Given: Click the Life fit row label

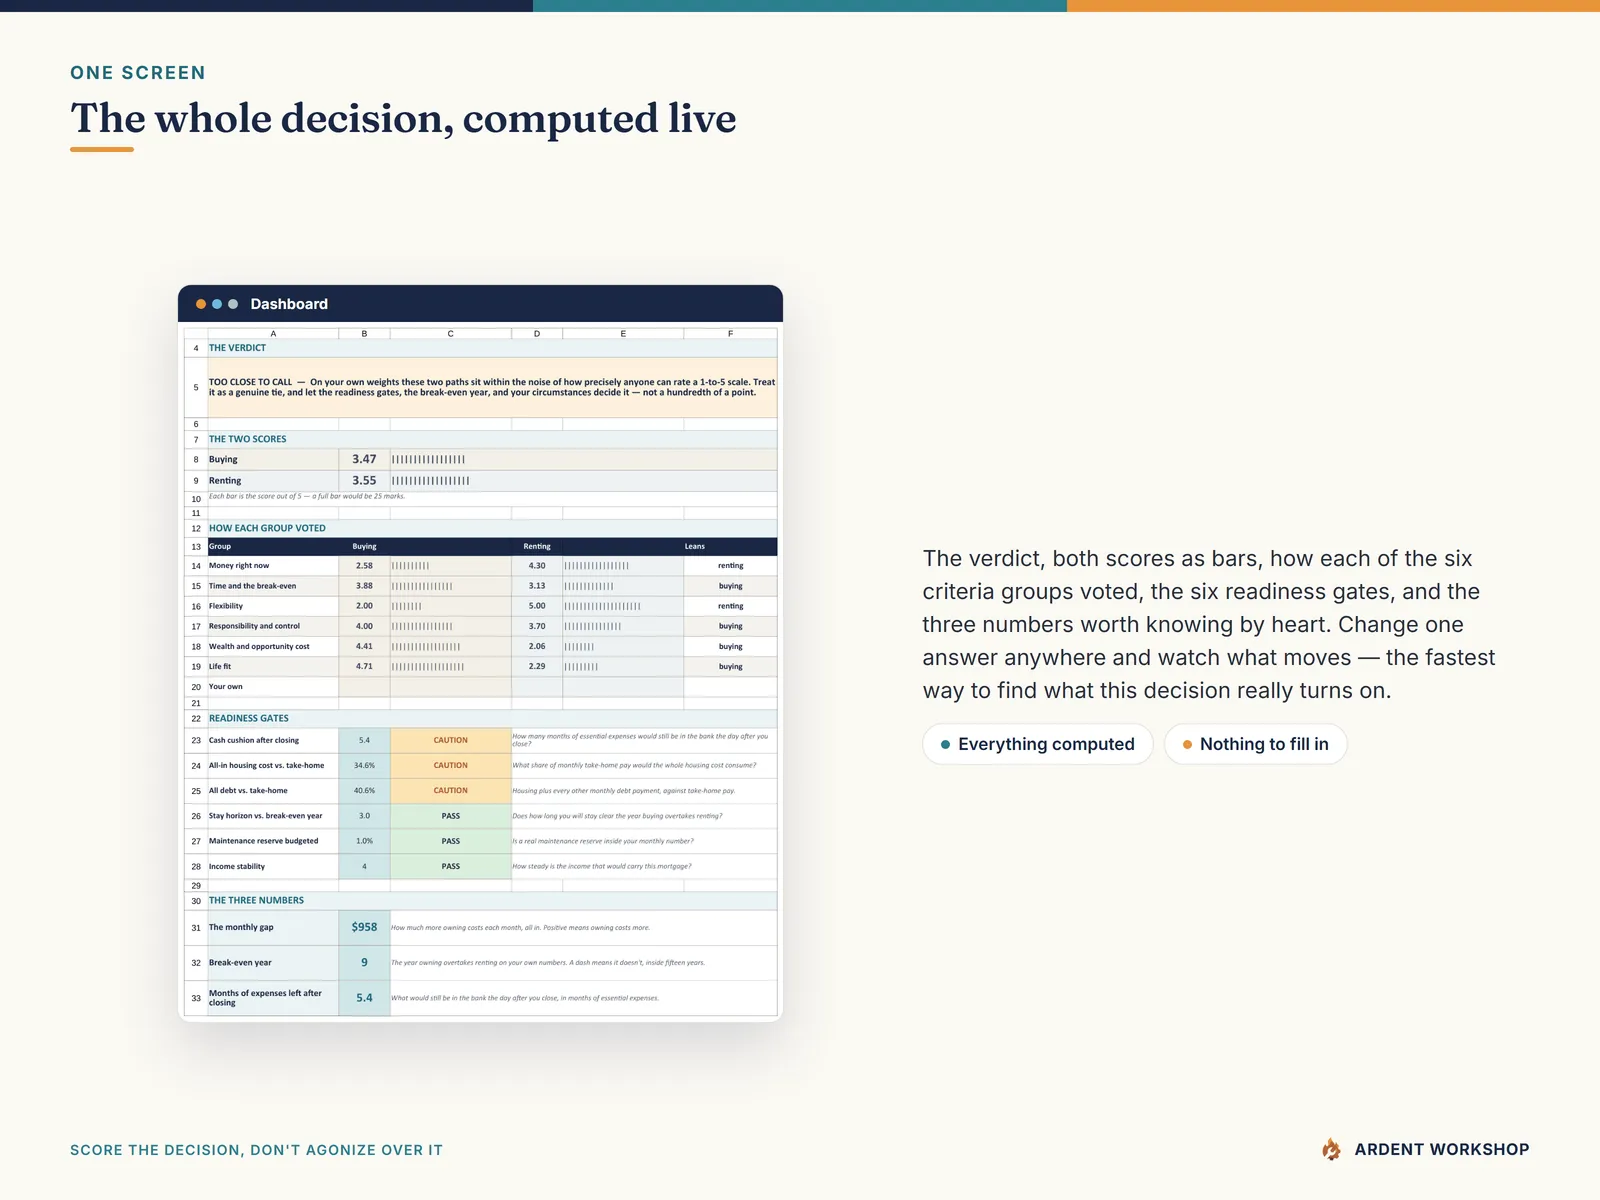Looking at the screenshot, I should click(220, 666).
